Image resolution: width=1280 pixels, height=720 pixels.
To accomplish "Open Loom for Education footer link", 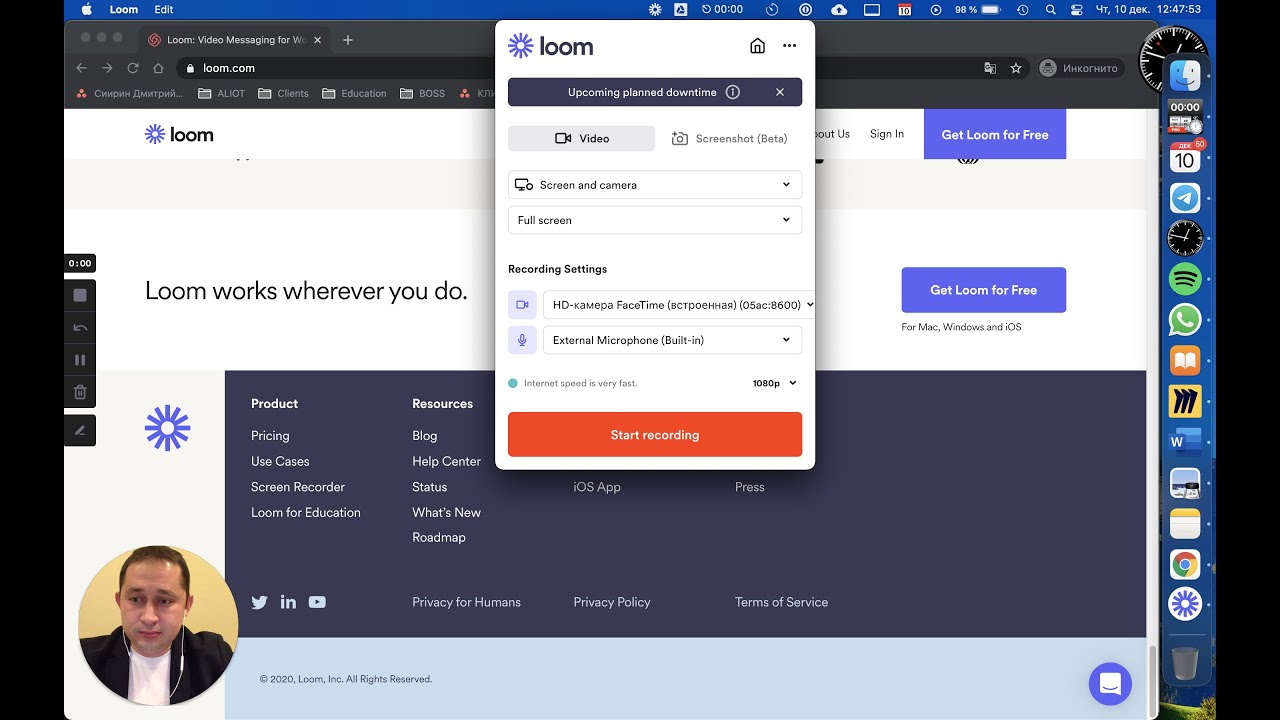I will coord(306,512).
